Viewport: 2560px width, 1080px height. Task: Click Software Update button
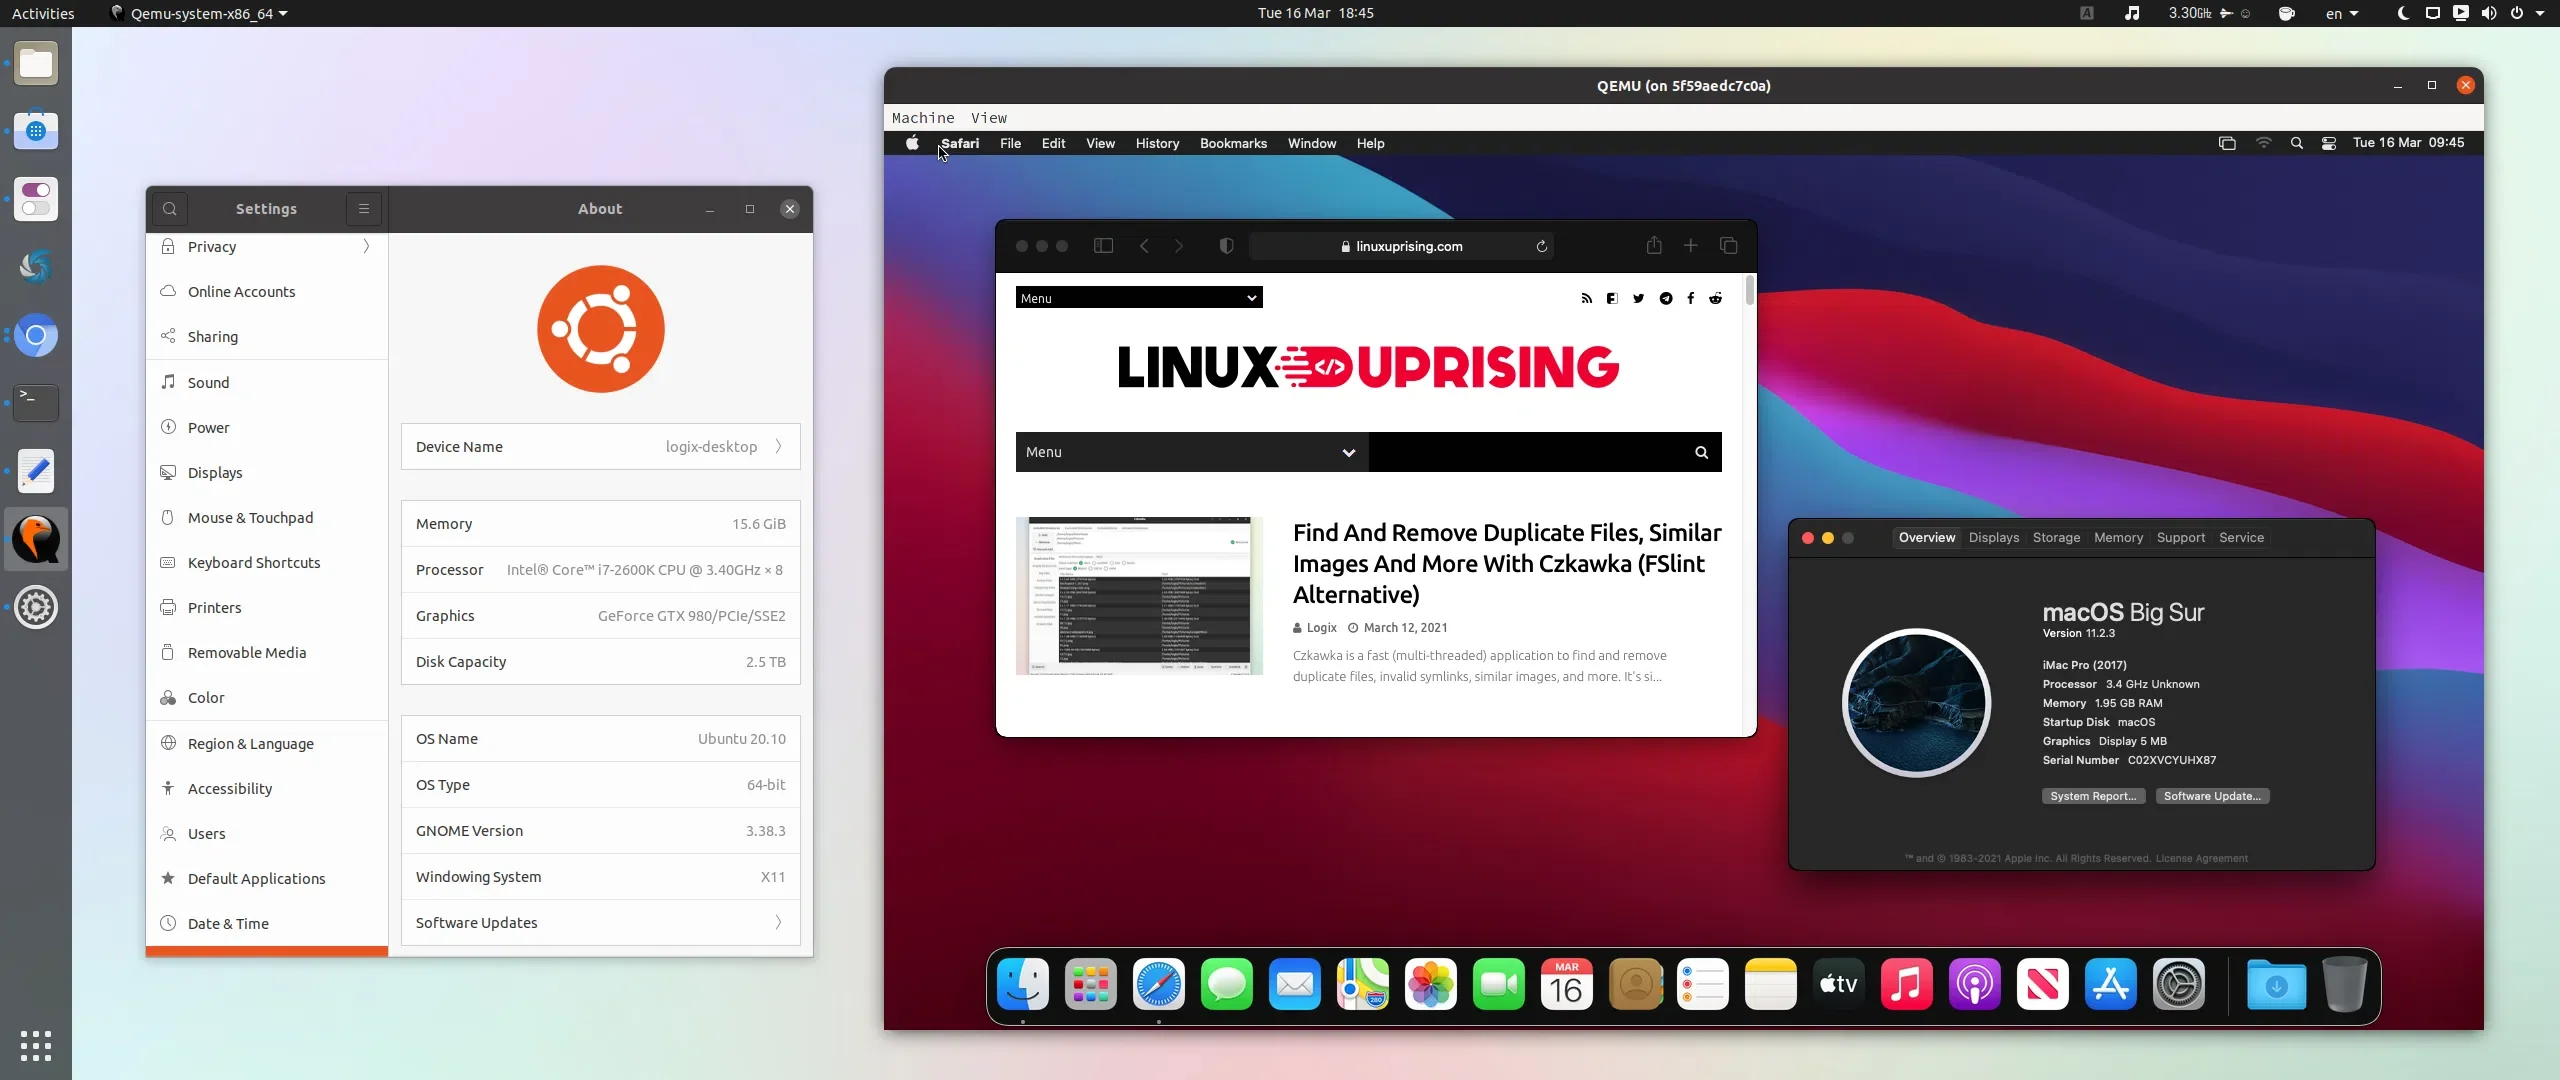[2212, 796]
